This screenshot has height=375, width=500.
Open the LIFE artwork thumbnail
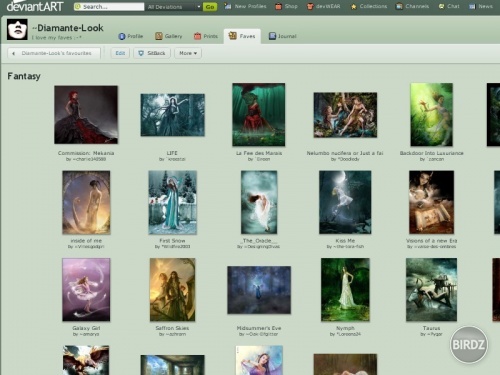173,115
